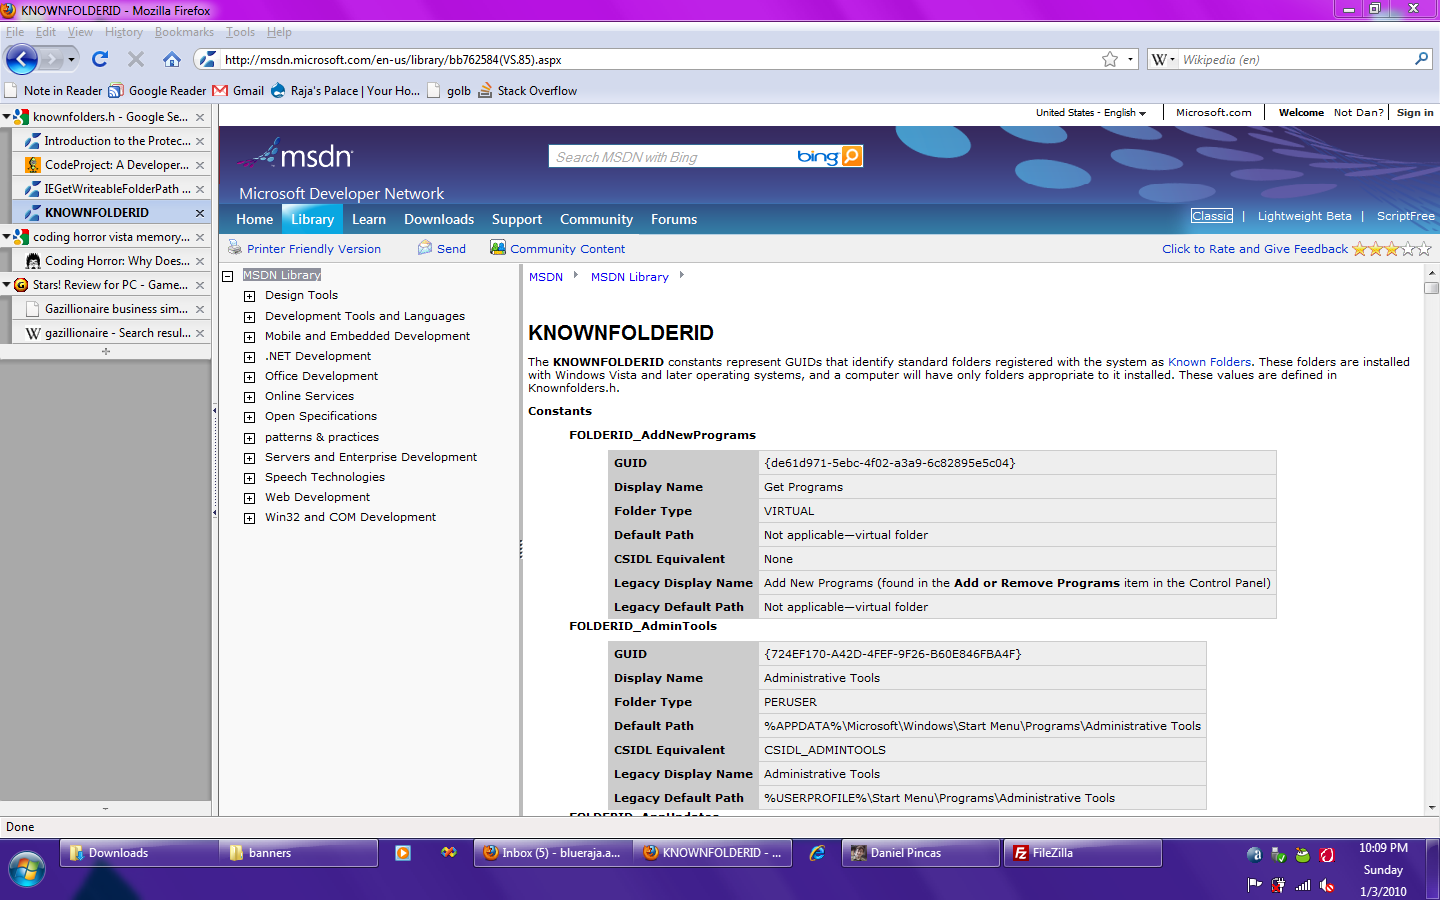Open the back/forward history dropdown arrow
Viewport: 1440px width, 900px height.
click(71, 59)
